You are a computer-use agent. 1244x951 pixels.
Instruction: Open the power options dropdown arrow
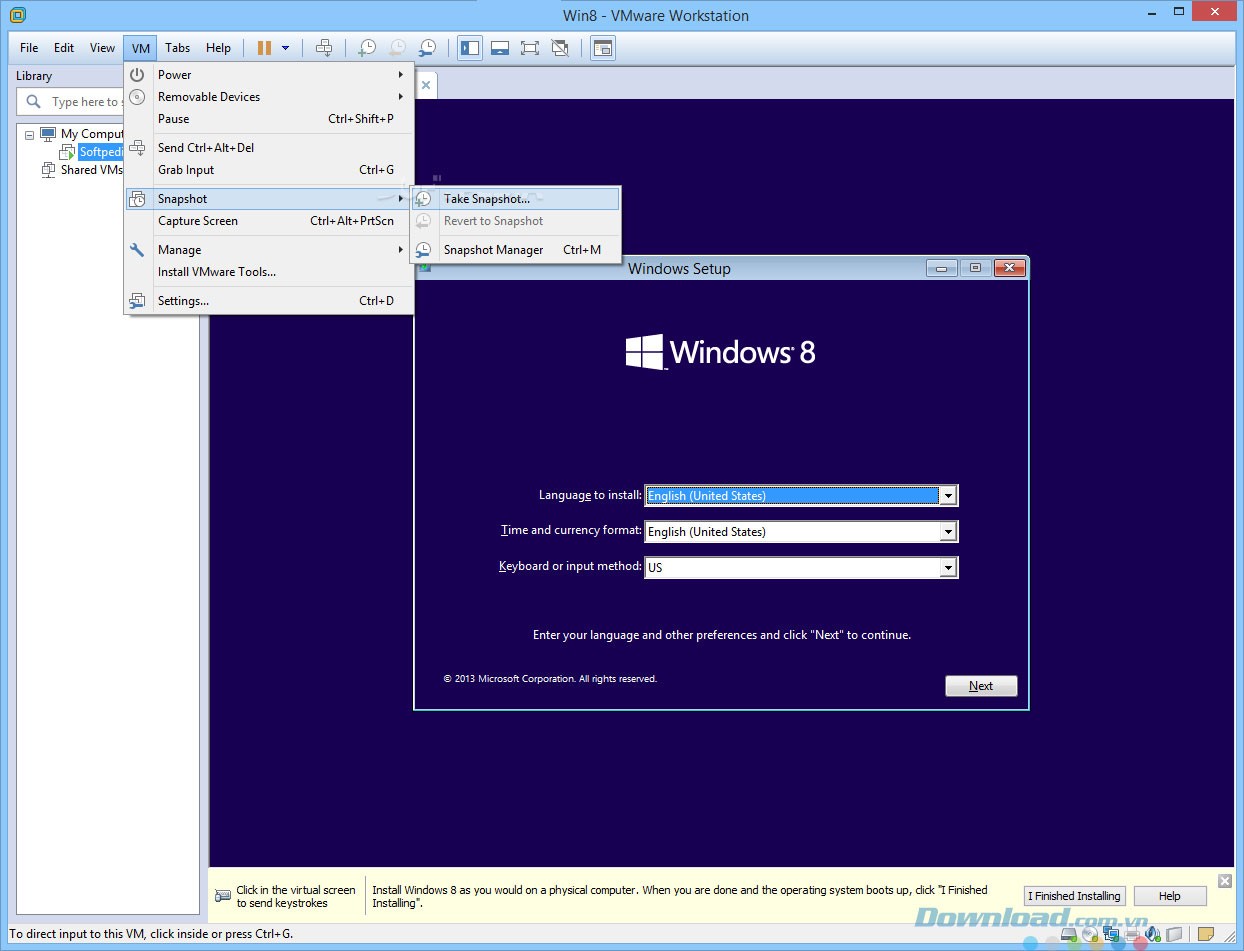point(286,48)
